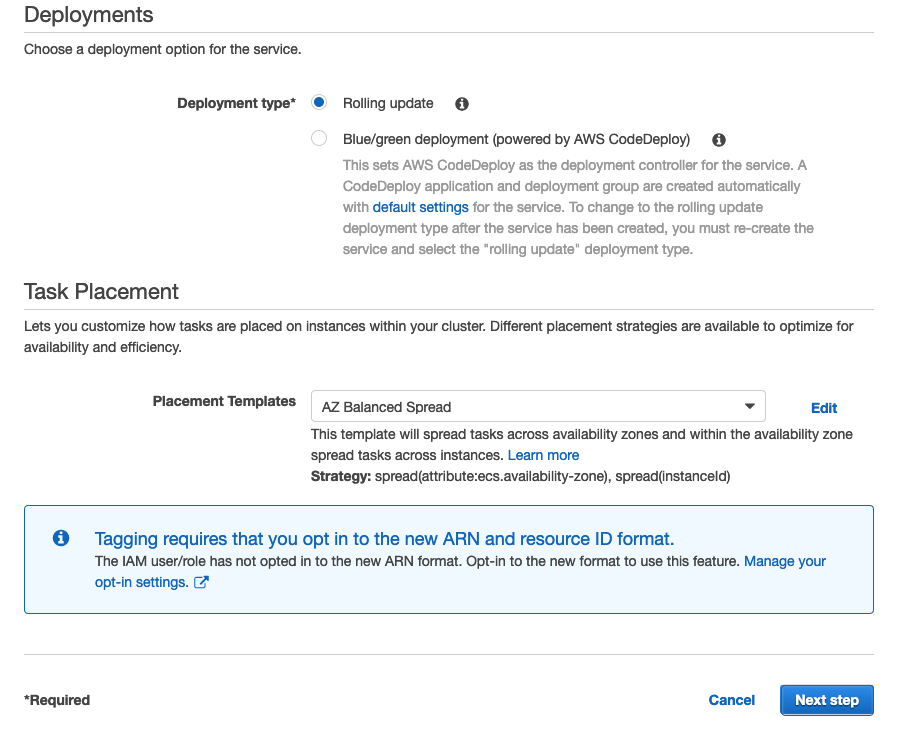Click Edit next to Placement Templates
This screenshot has width=905, height=732.
824,408
